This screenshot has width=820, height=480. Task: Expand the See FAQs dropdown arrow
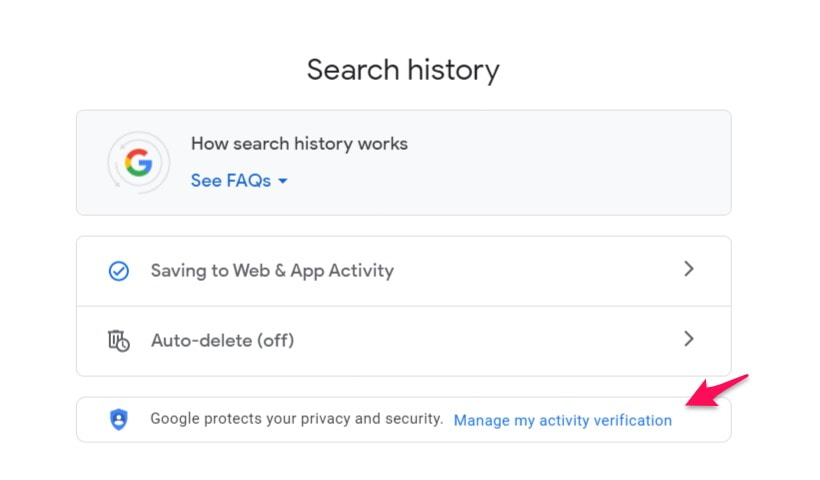tap(283, 181)
